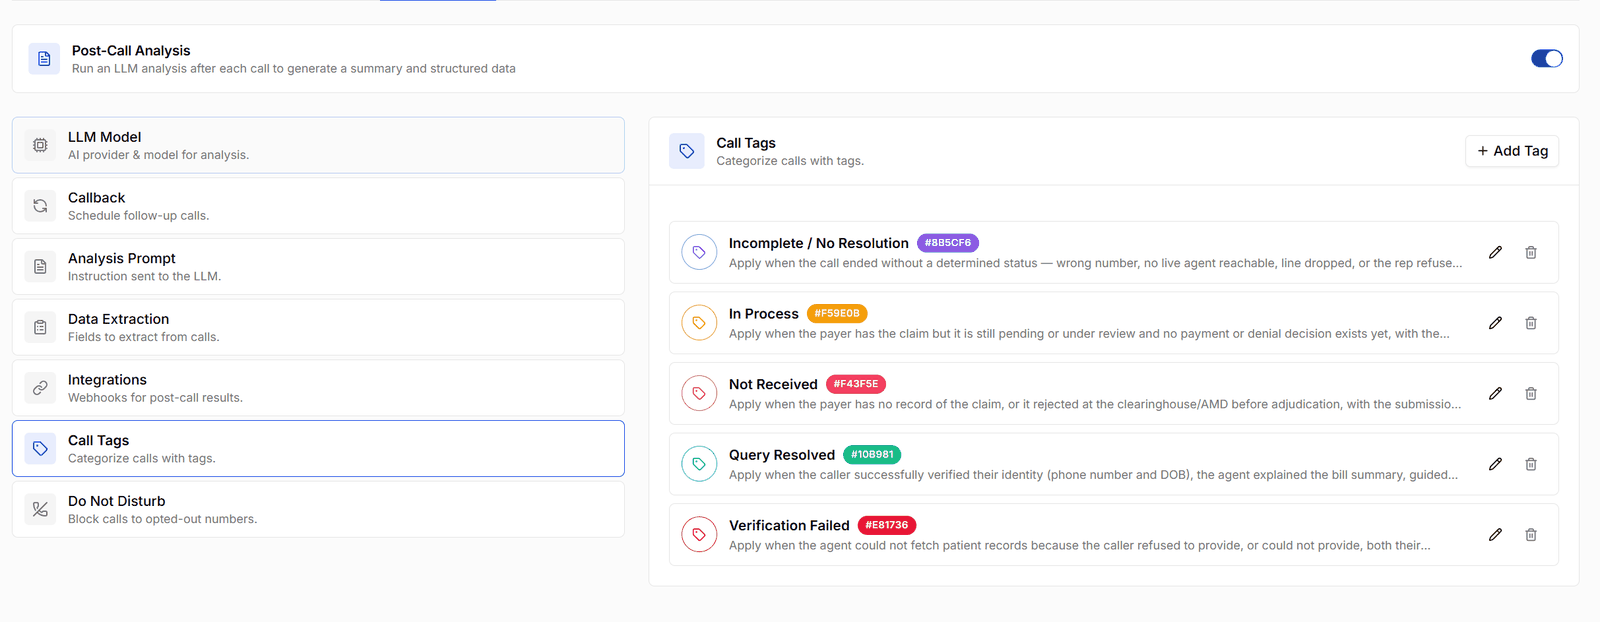The width and height of the screenshot is (1600, 622).
Task: Click the purple #8B5CF6 color badge
Action: pyautogui.click(x=948, y=243)
